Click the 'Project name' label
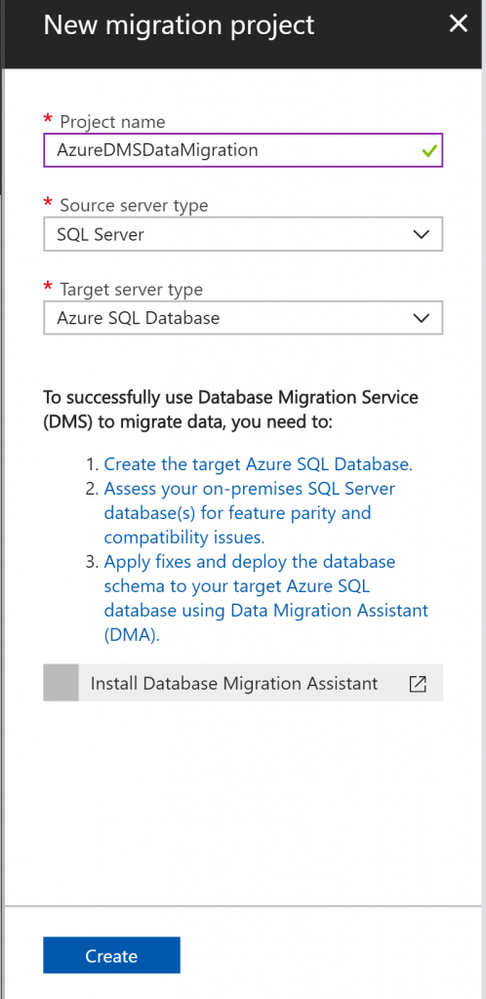Screen dimensions: 486x999 click(x=112, y=121)
